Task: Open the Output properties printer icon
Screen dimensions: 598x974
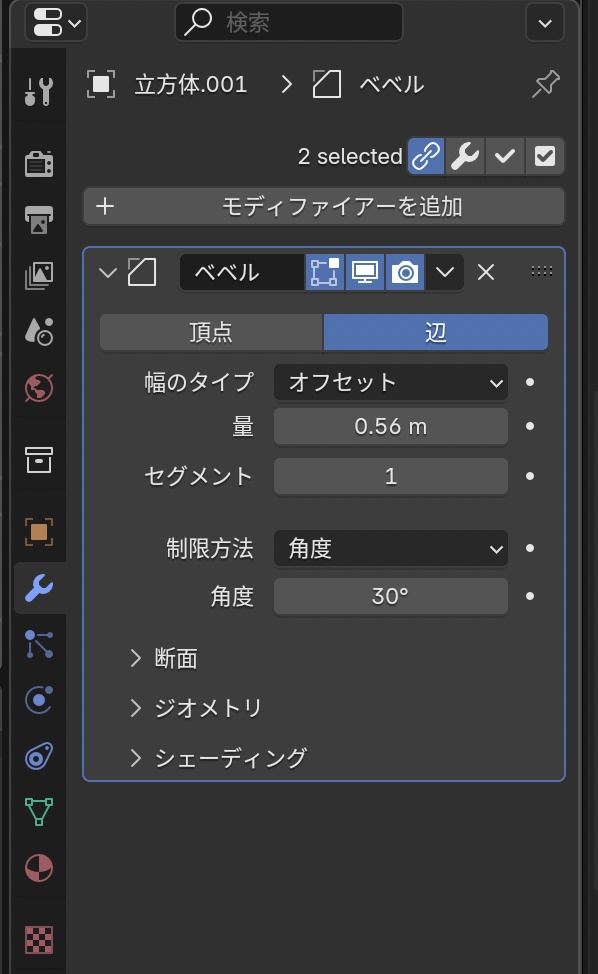Action: 39,218
